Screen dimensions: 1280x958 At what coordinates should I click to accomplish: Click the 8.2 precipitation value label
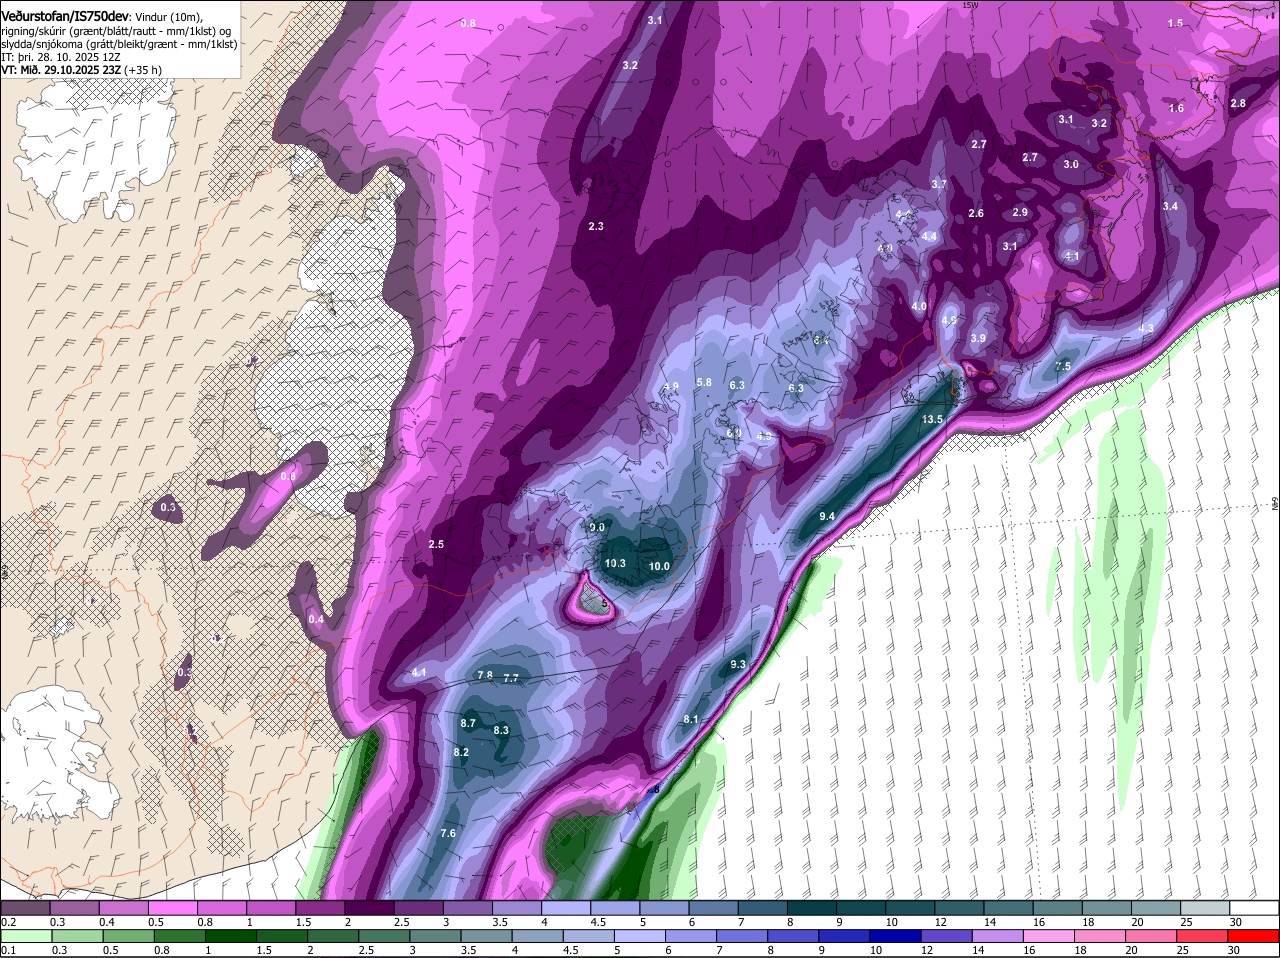461,752
